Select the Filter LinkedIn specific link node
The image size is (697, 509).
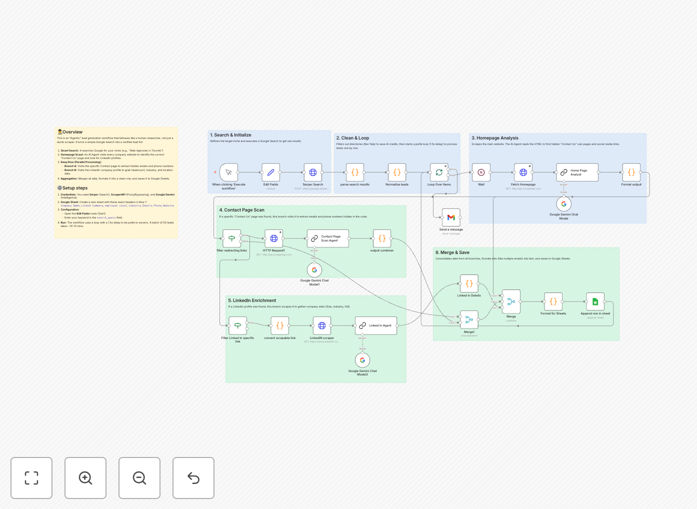[x=238, y=326]
